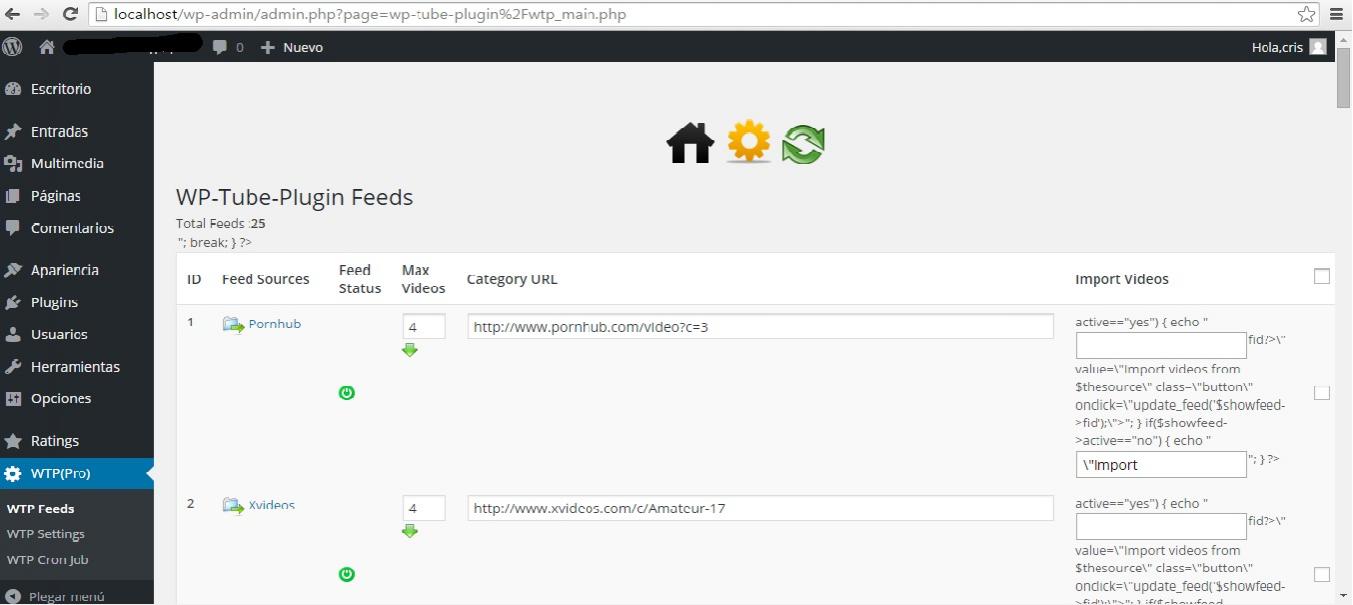The image size is (1353, 605).
Task: Bookmark this page with the star icon
Action: click(1306, 14)
